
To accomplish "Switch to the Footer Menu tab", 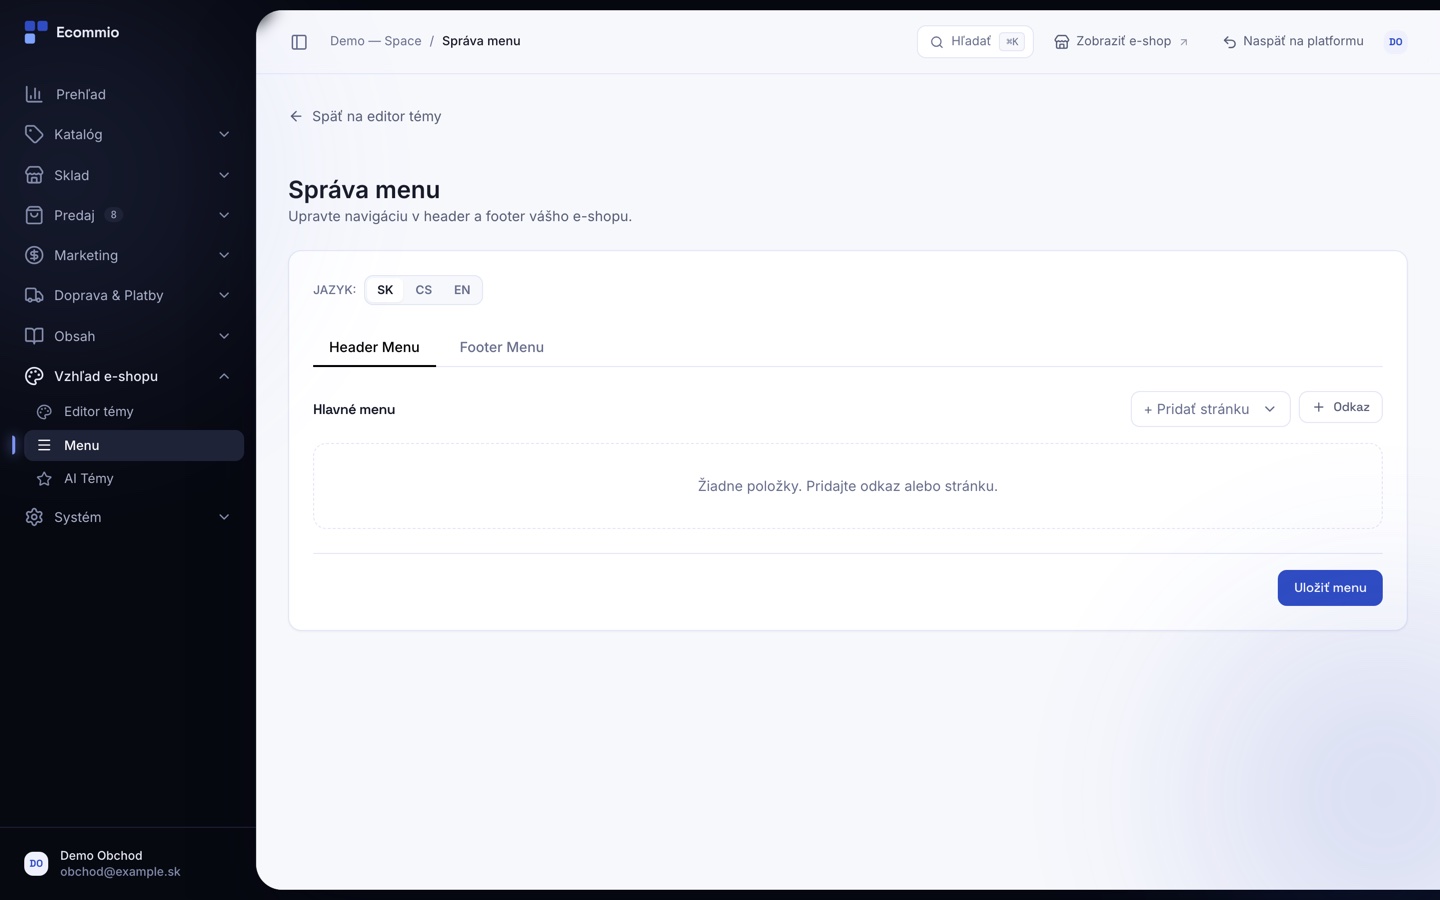I will [502, 347].
